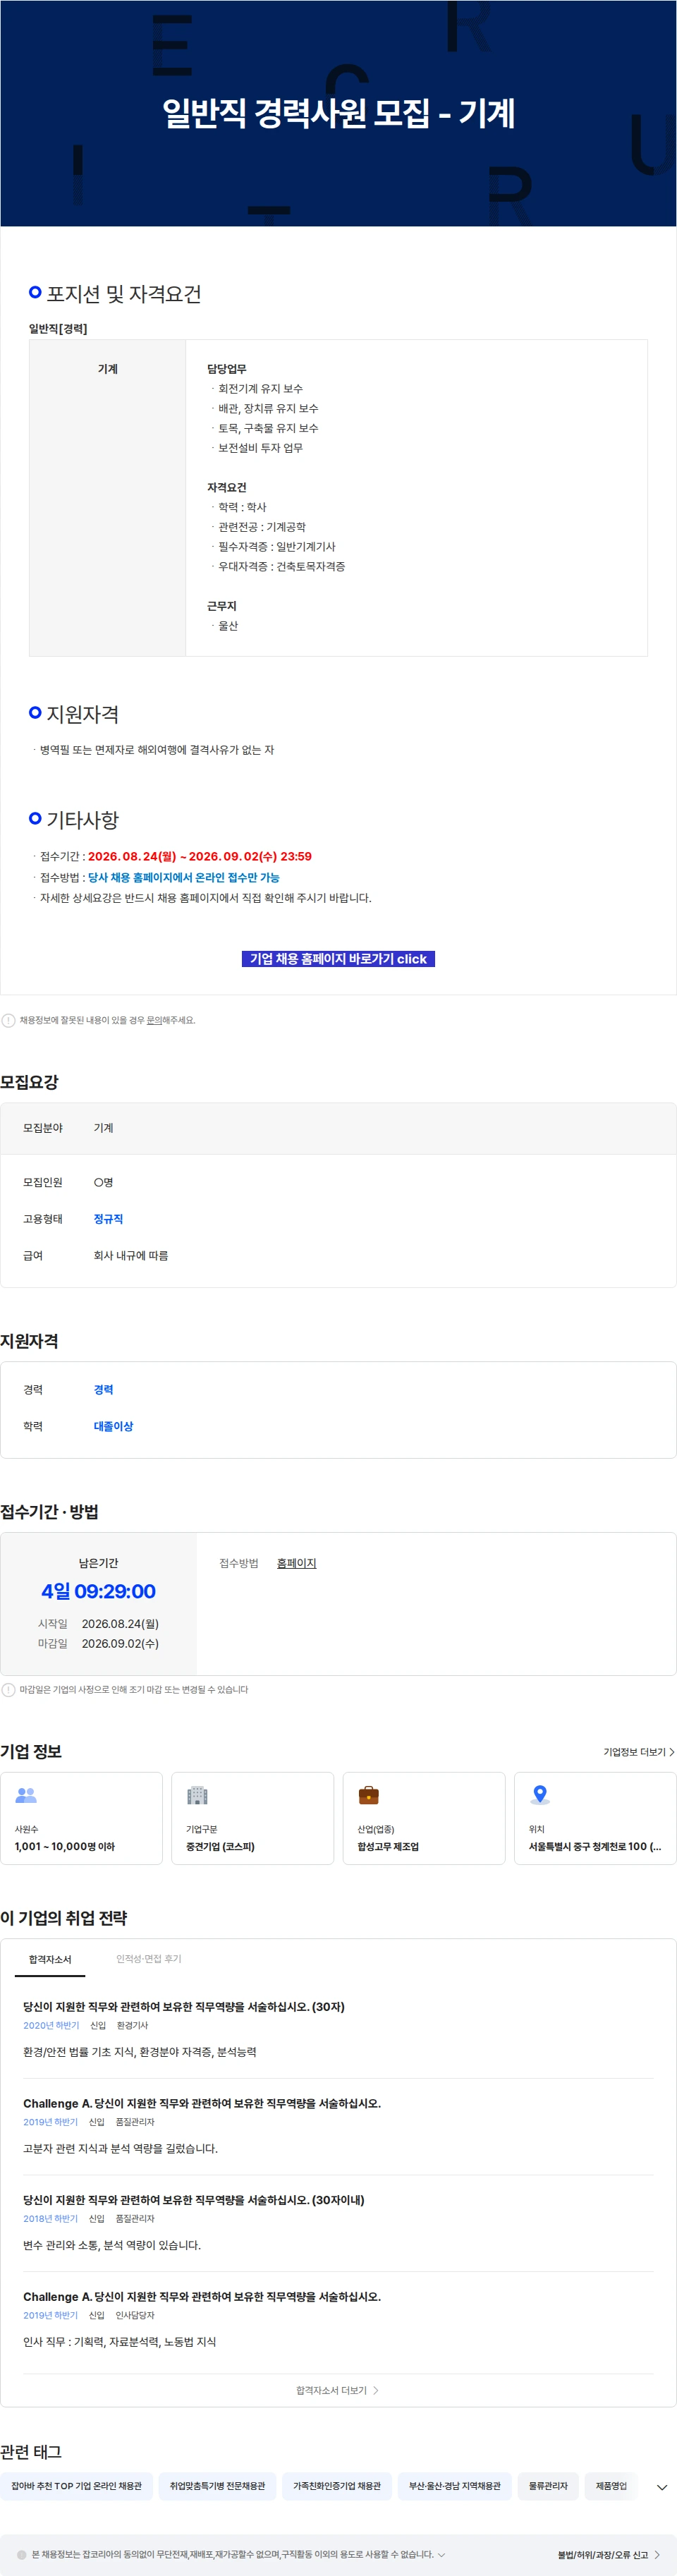Click the company type building icon
Screen dimensions: 677x2576
pyautogui.click(x=197, y=1795)
